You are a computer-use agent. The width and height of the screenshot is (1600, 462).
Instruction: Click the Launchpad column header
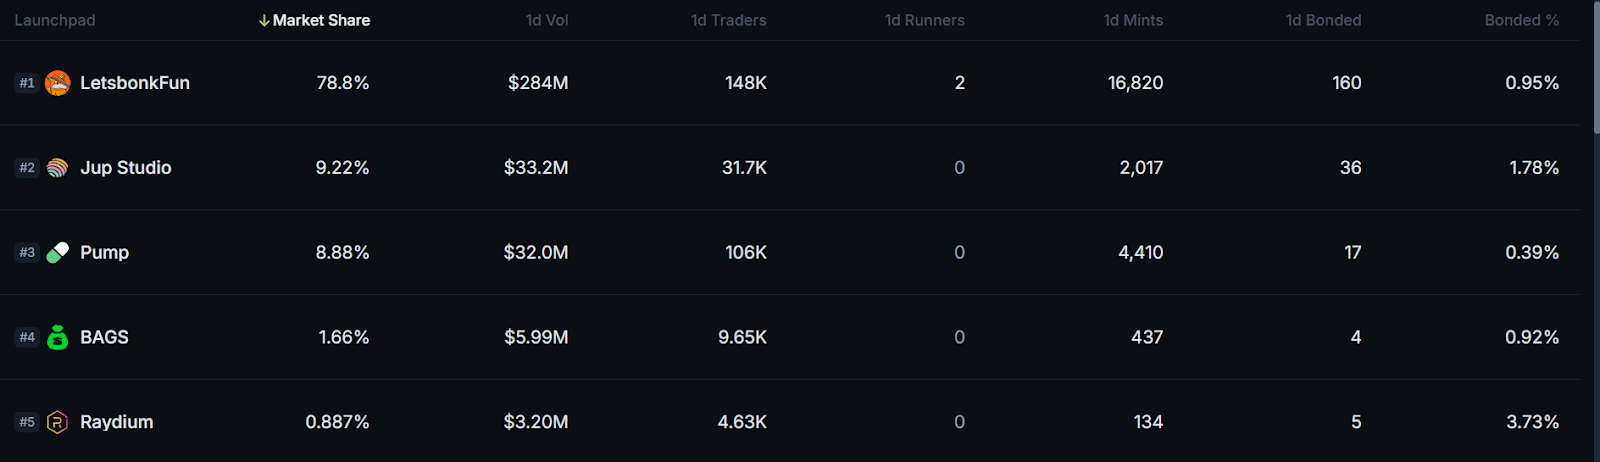point(55,20)
